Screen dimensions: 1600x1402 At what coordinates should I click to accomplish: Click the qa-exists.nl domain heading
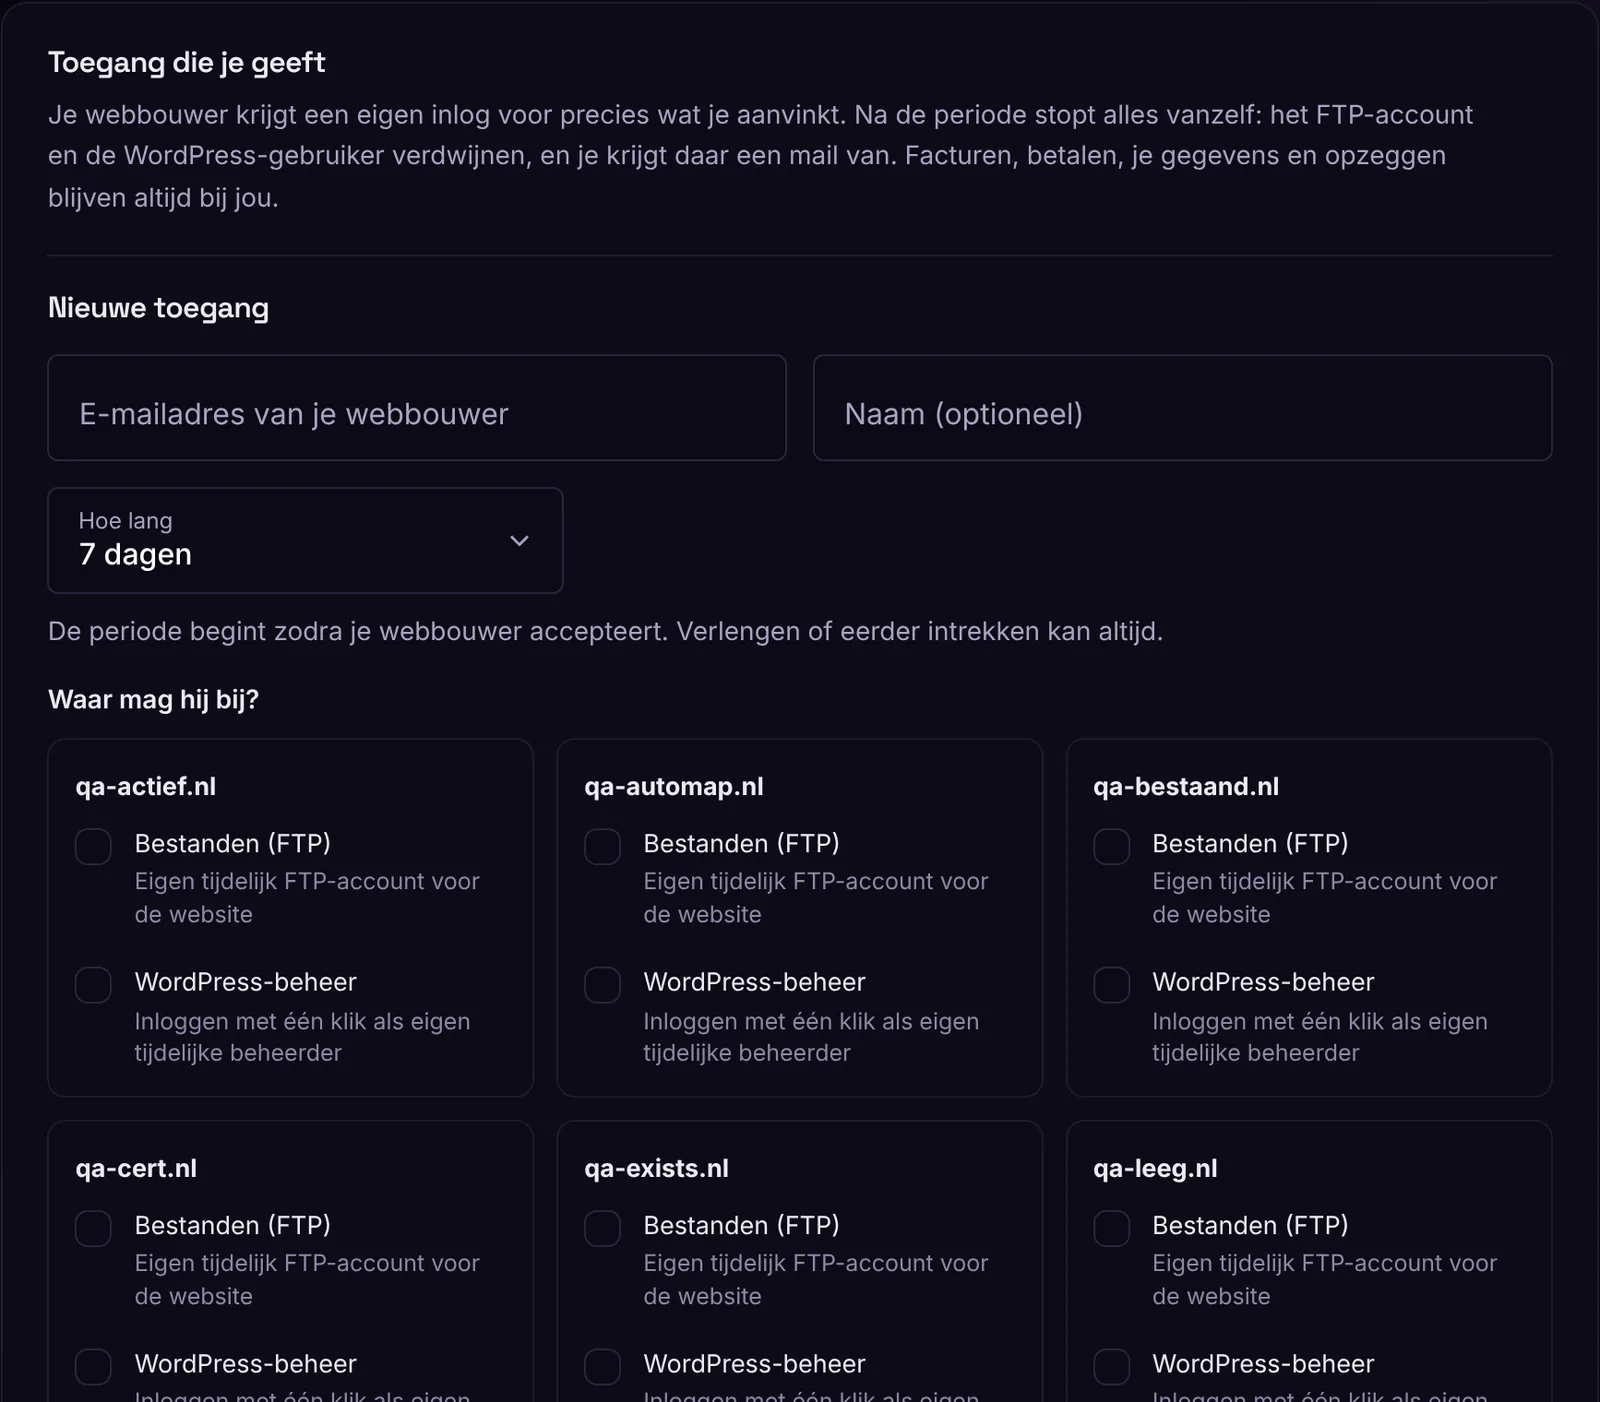point(656,1169)
